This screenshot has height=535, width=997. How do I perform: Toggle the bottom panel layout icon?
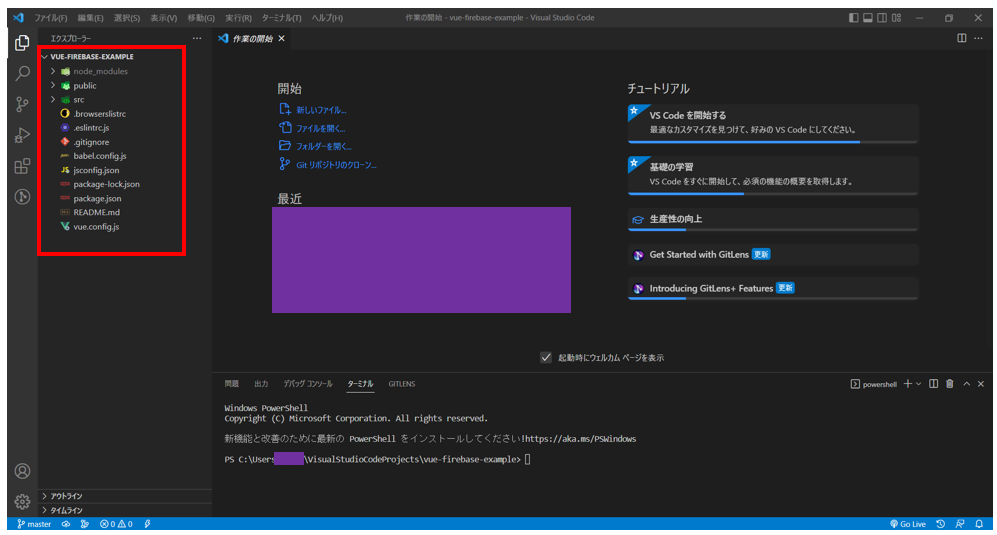tap(867, 18)
